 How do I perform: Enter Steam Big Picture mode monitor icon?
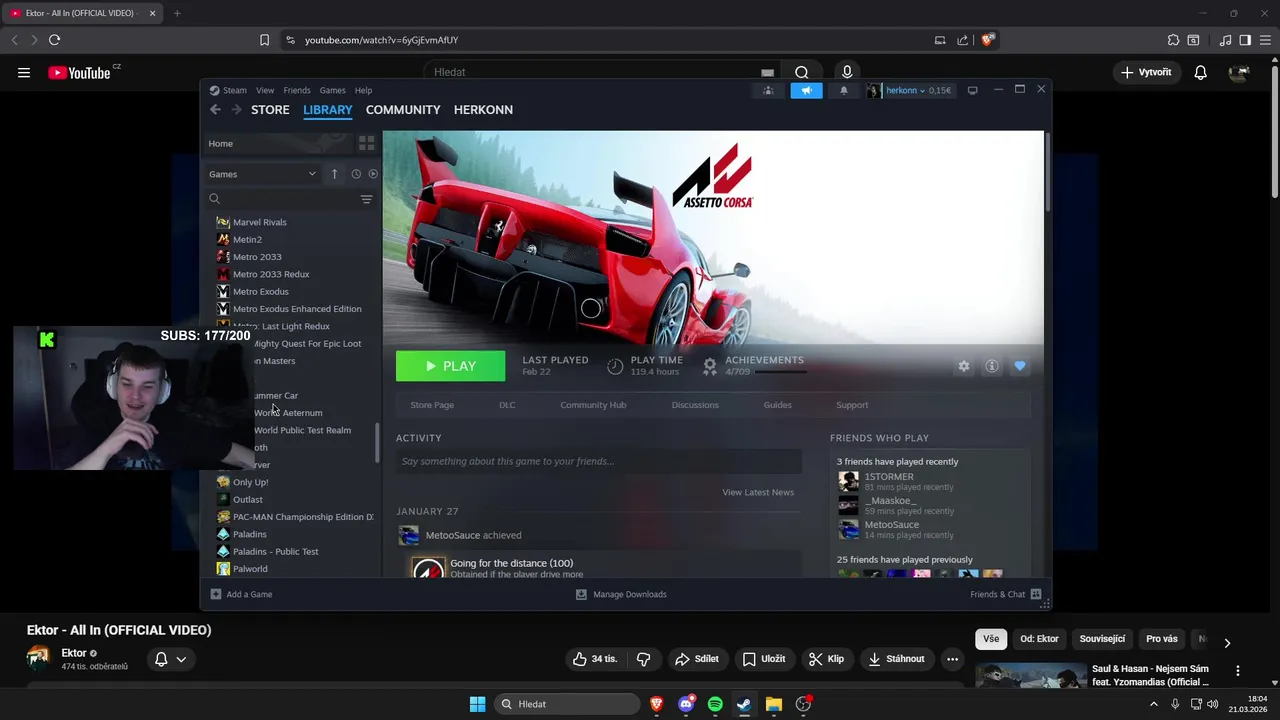(x=972, y=90)
